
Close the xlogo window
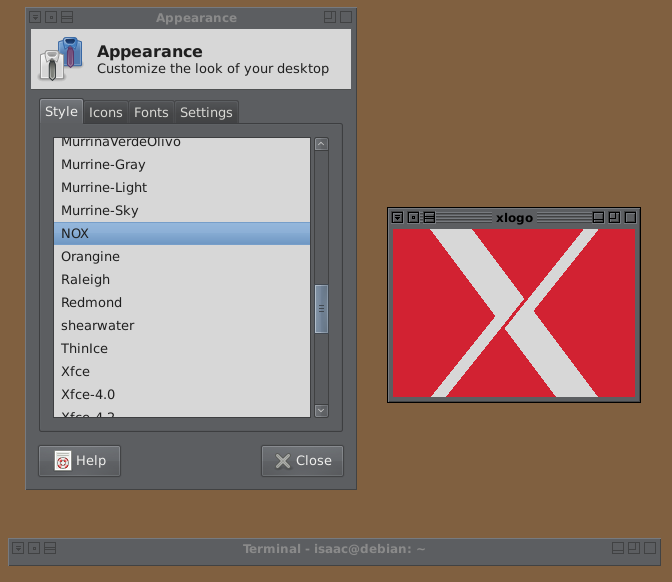tap(630, 218)
